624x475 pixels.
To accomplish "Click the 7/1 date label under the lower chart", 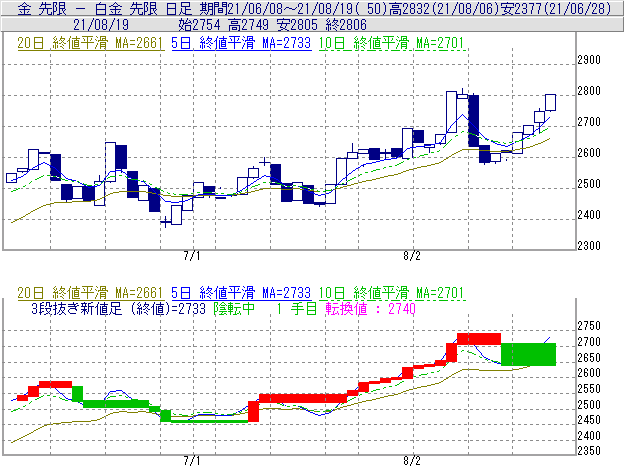I will coord(191,461).
